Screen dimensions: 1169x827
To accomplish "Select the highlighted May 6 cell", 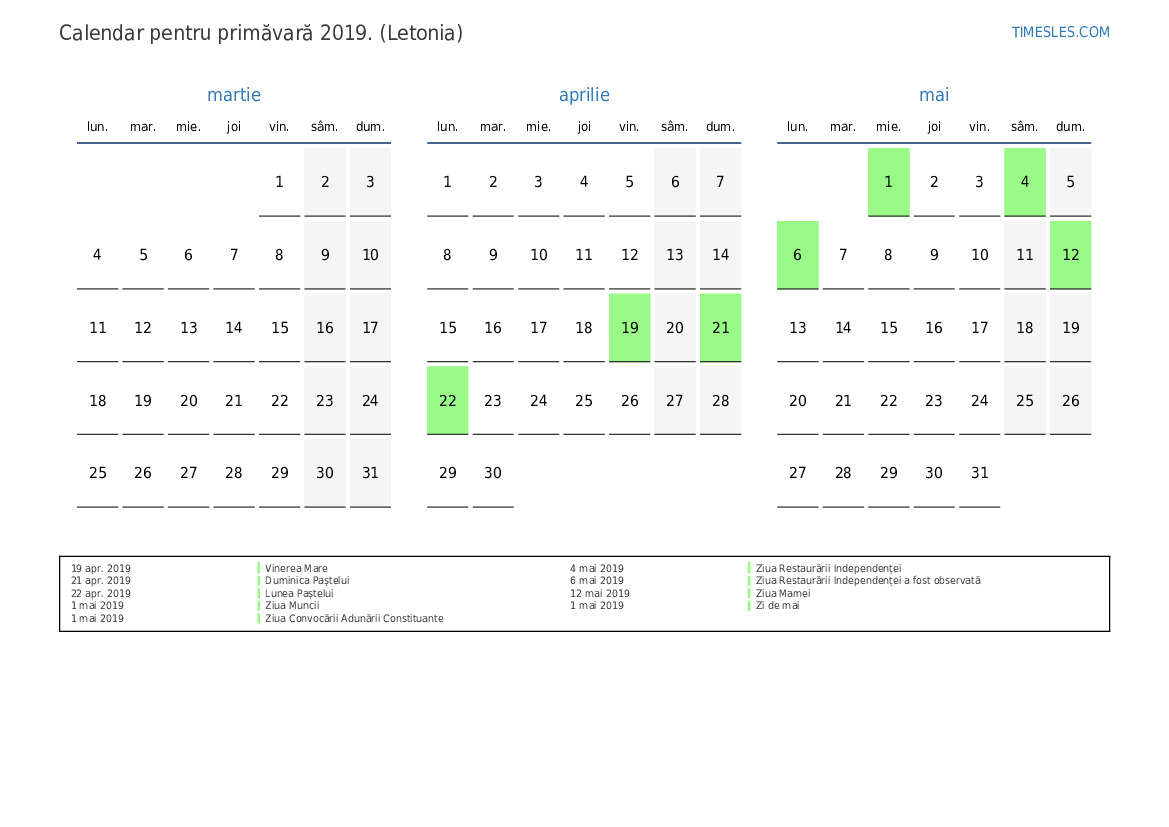I will (x=797, y=255).
